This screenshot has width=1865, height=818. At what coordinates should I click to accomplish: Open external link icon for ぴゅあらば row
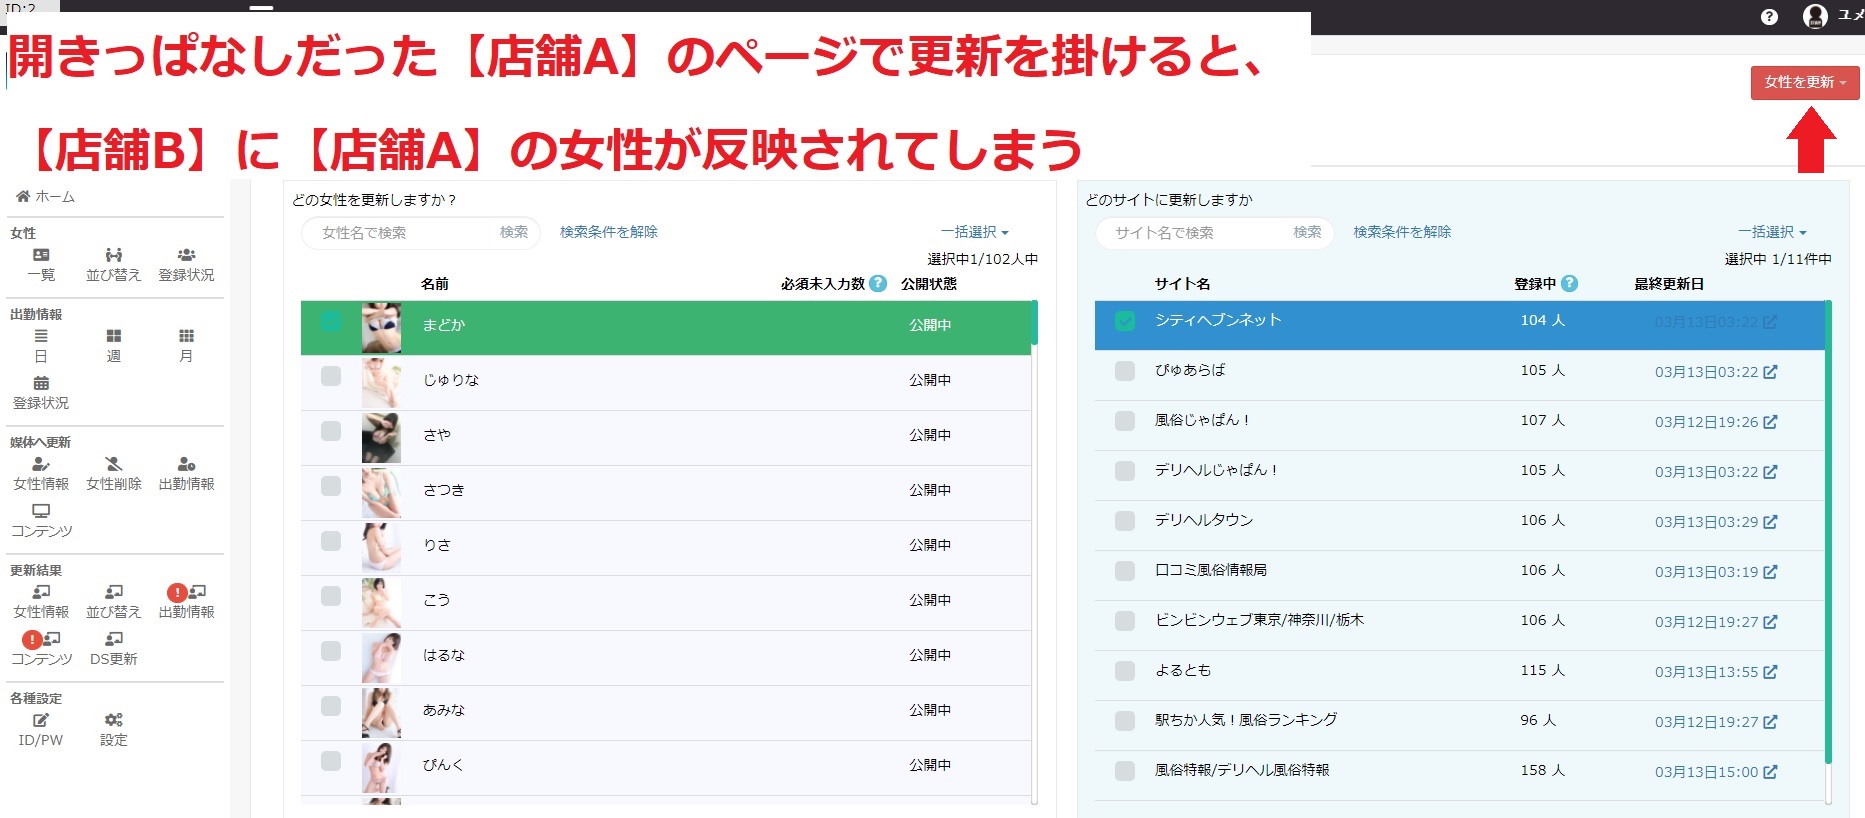[x=1770, y=372]
